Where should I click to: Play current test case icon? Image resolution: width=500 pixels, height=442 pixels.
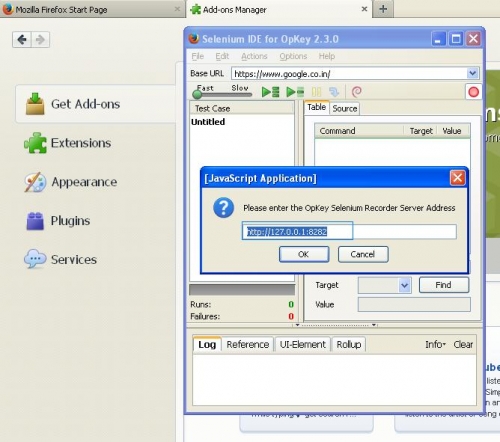pyautogui.click(x=295, y=92)
